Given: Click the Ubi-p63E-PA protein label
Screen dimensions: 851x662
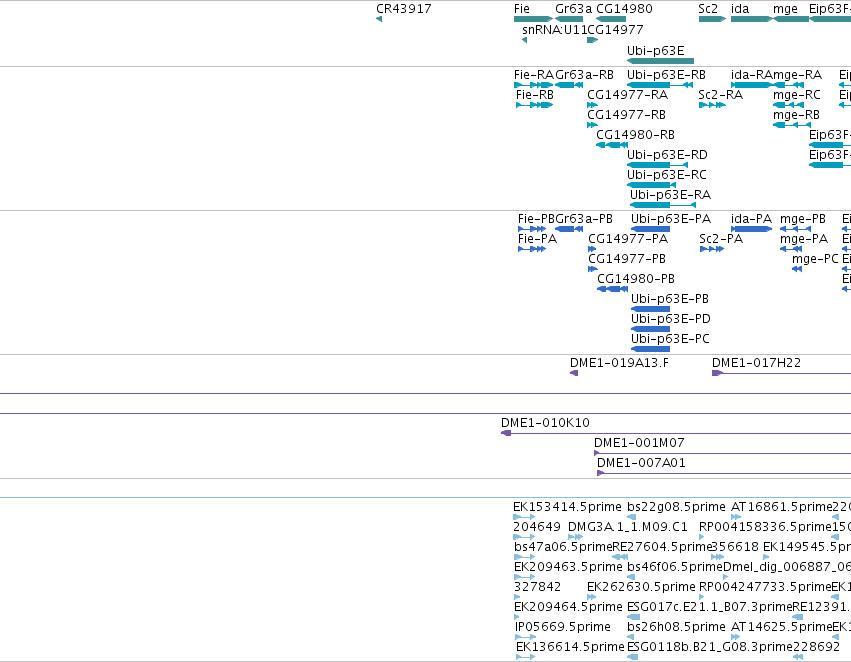Looking at the screenshot, I should [x=671, y=219].
